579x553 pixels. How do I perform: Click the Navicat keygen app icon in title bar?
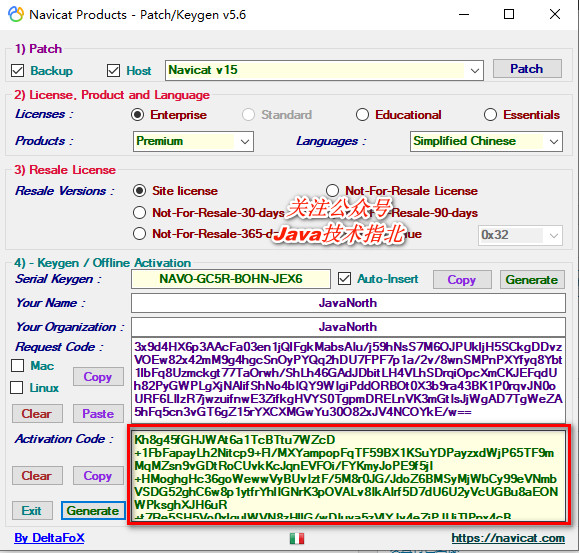pos(16,14)
